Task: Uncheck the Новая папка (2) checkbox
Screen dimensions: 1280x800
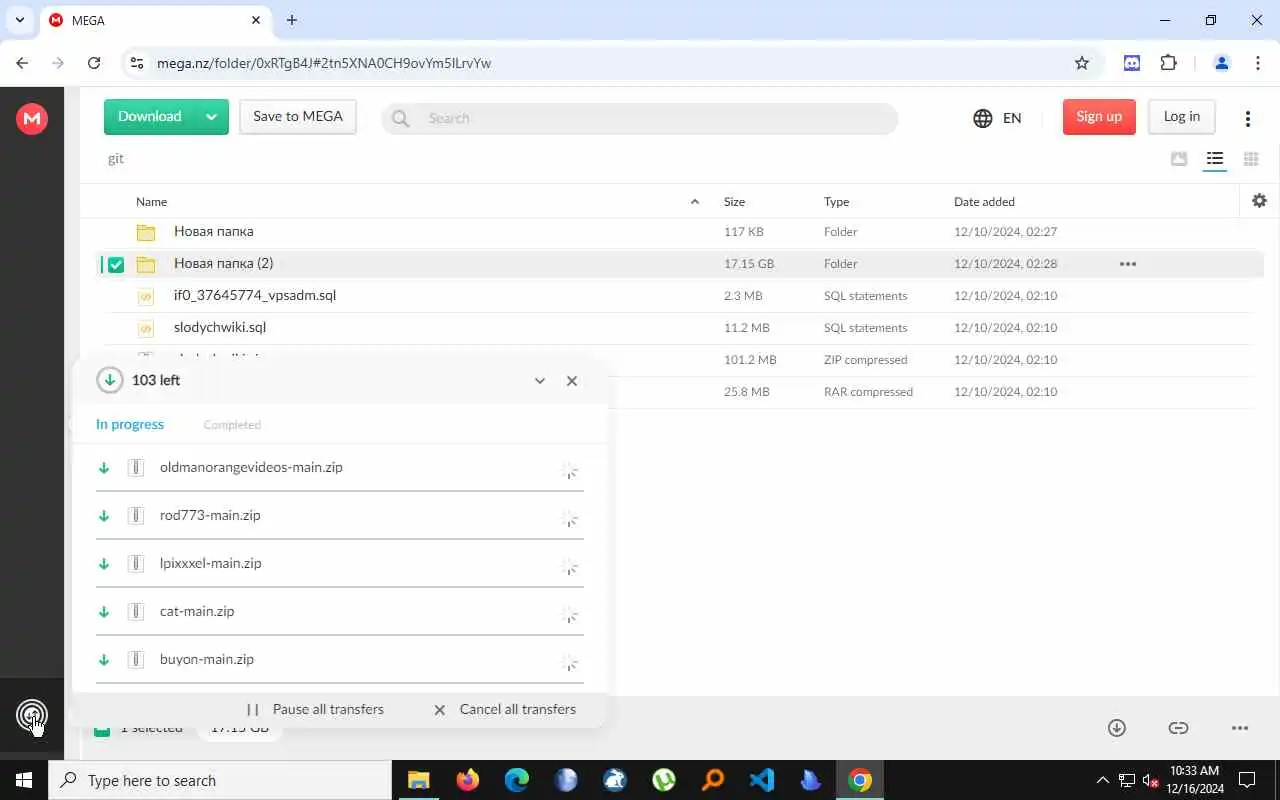Action: click(116, 265)
